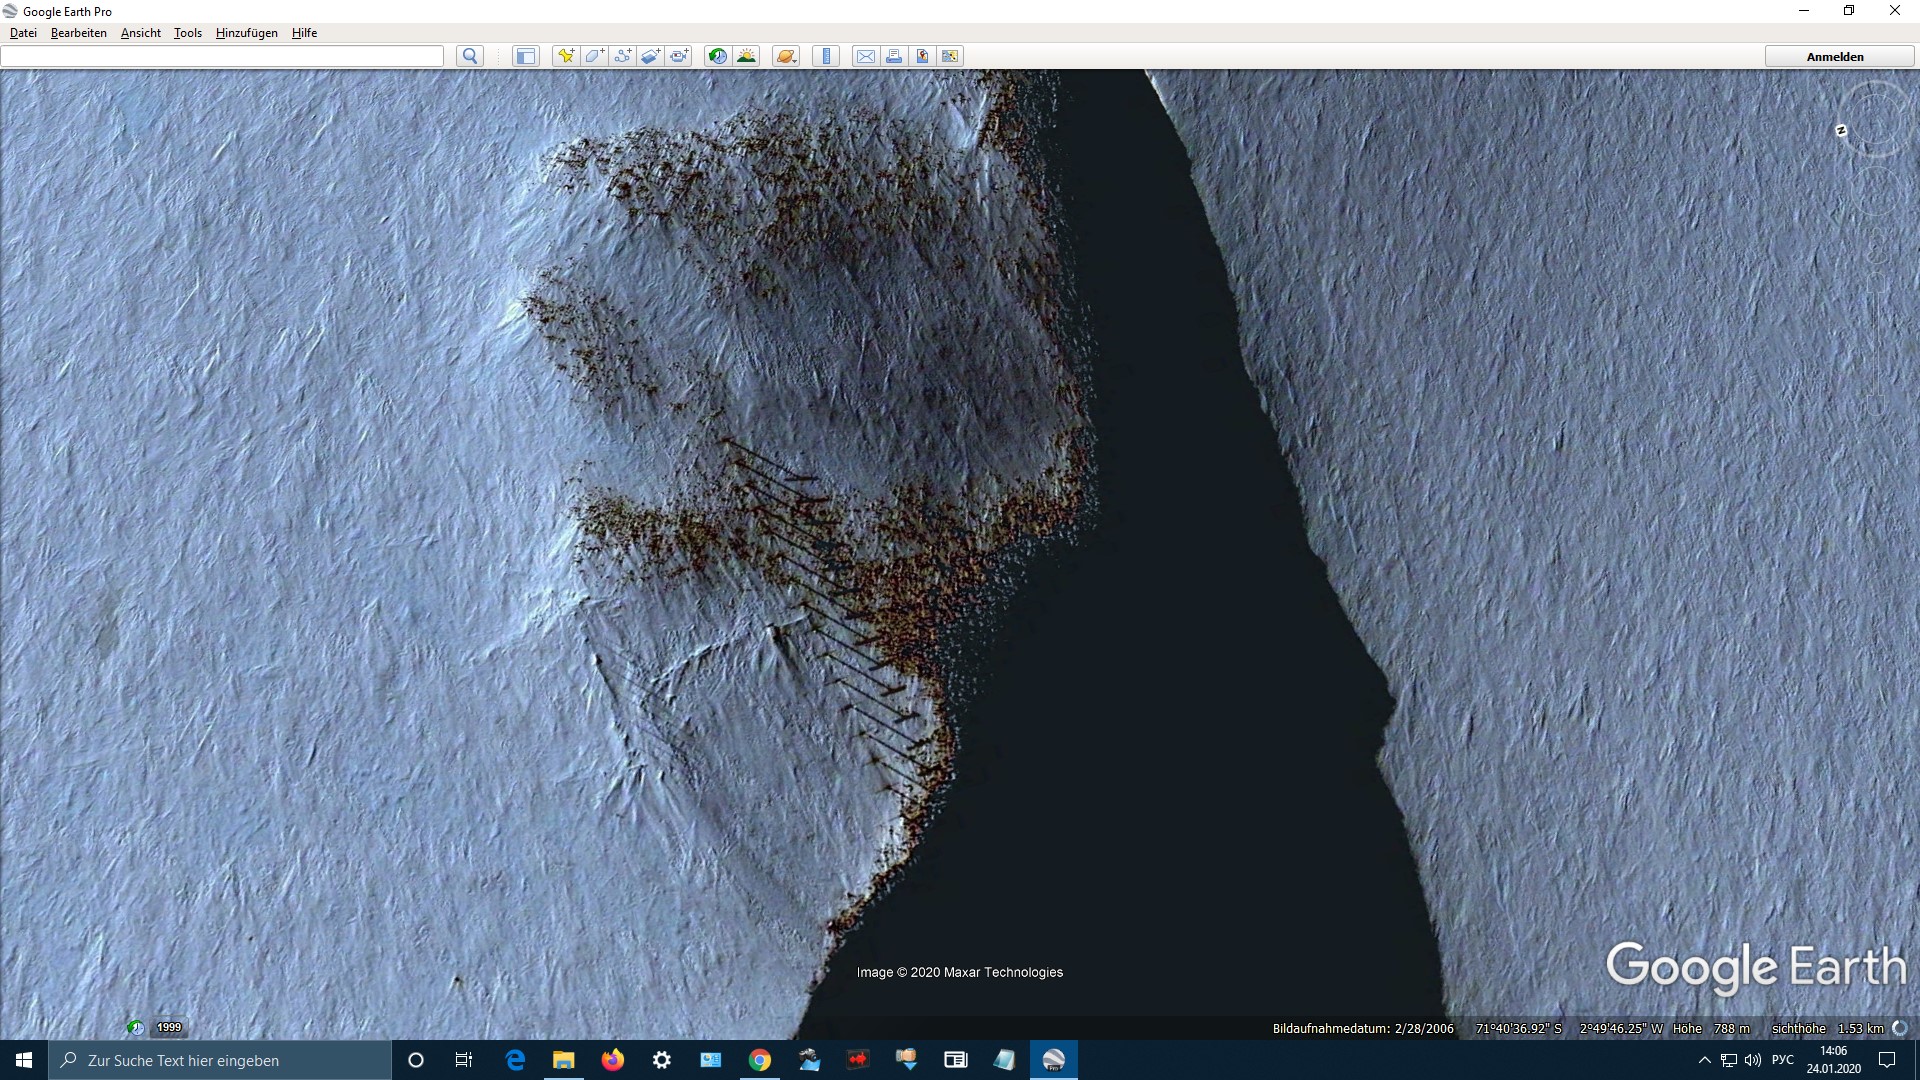Toggle the sidebar panel
This screenshot has width=1920, height=1080.
[525, 56]
